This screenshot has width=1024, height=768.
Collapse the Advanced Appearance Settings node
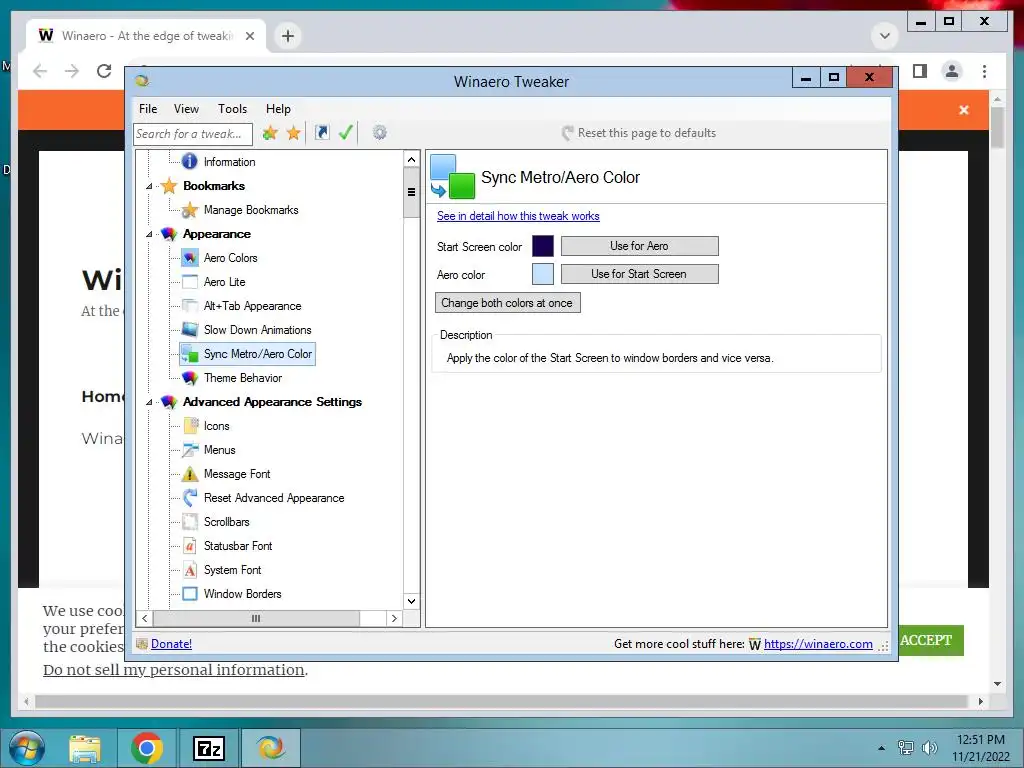[149, 402]
